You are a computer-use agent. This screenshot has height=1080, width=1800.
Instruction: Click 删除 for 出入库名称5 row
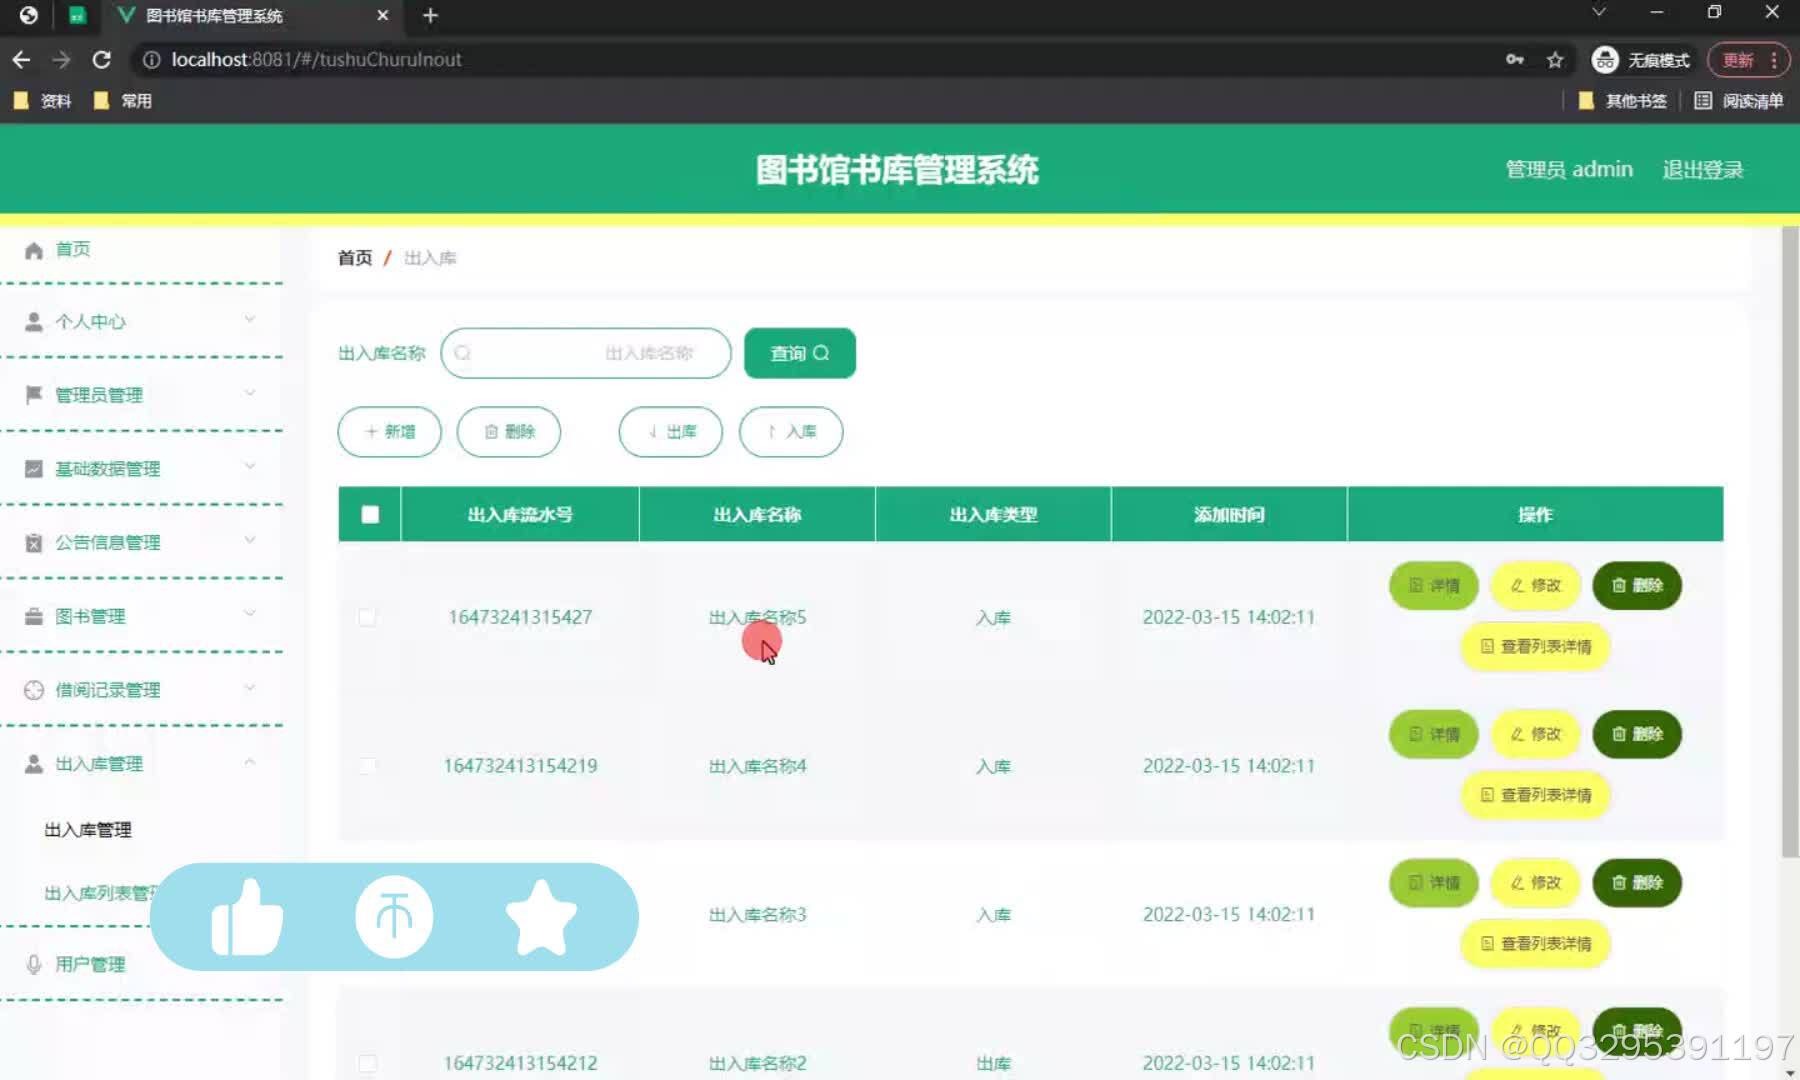tap(1637, 586)
